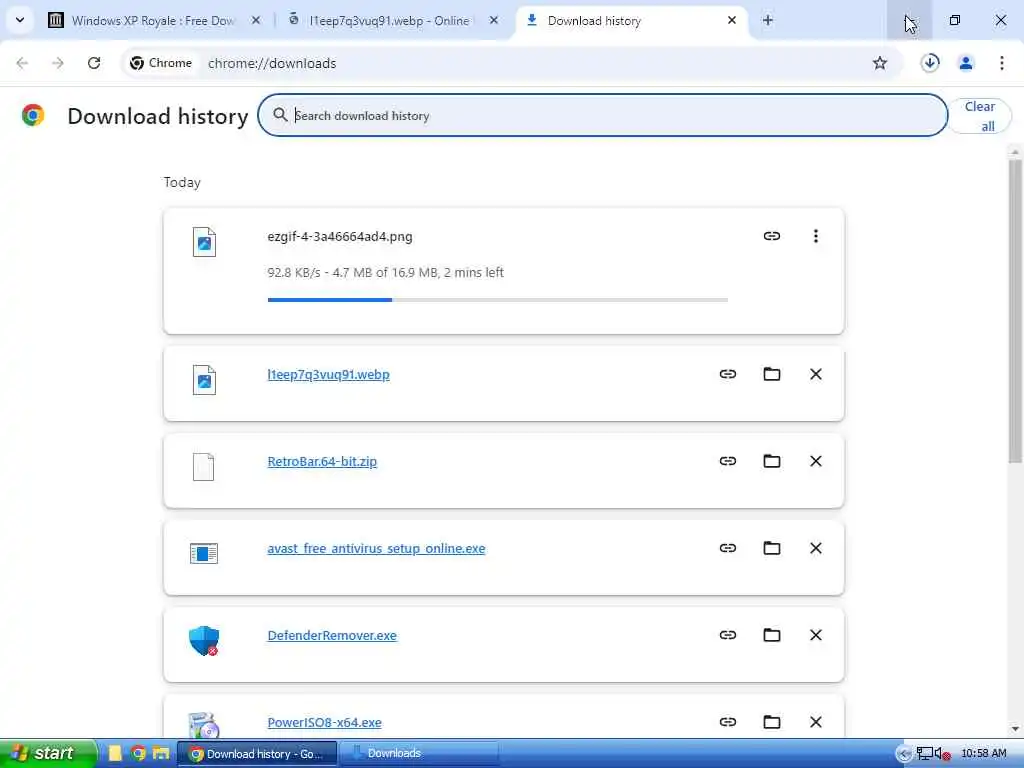Open avast_free_antivirus_setup_online.exe file link
Screen dimensions: 1024x768
tap(376, 548)
